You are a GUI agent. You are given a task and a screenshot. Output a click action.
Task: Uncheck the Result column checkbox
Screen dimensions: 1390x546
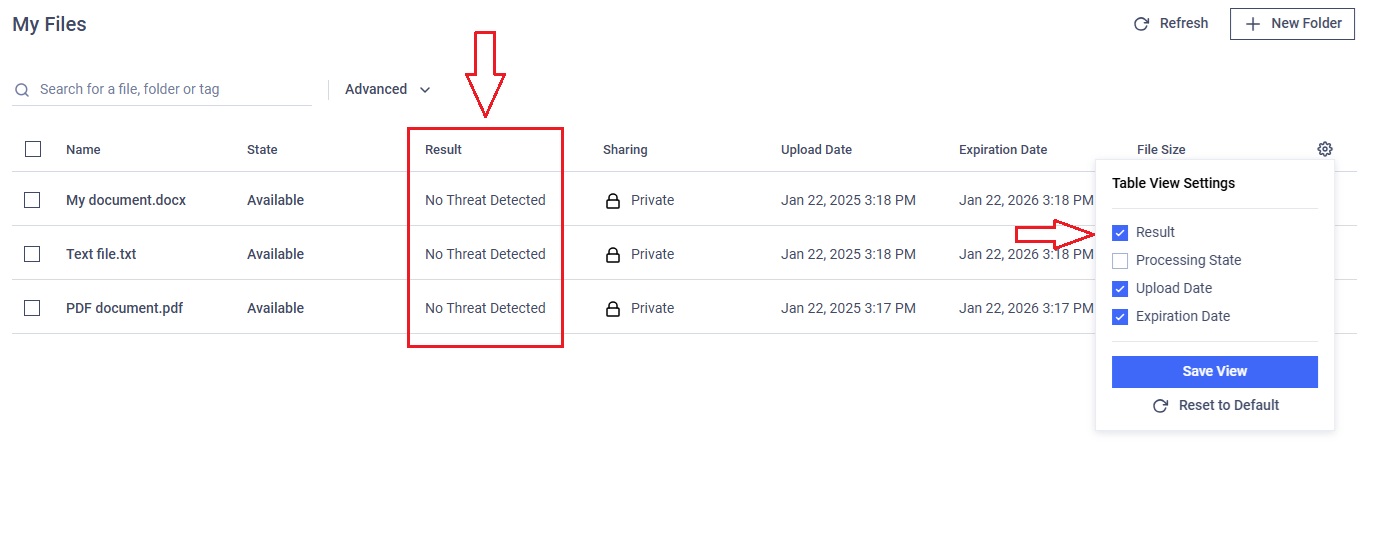pos(1120,233)
